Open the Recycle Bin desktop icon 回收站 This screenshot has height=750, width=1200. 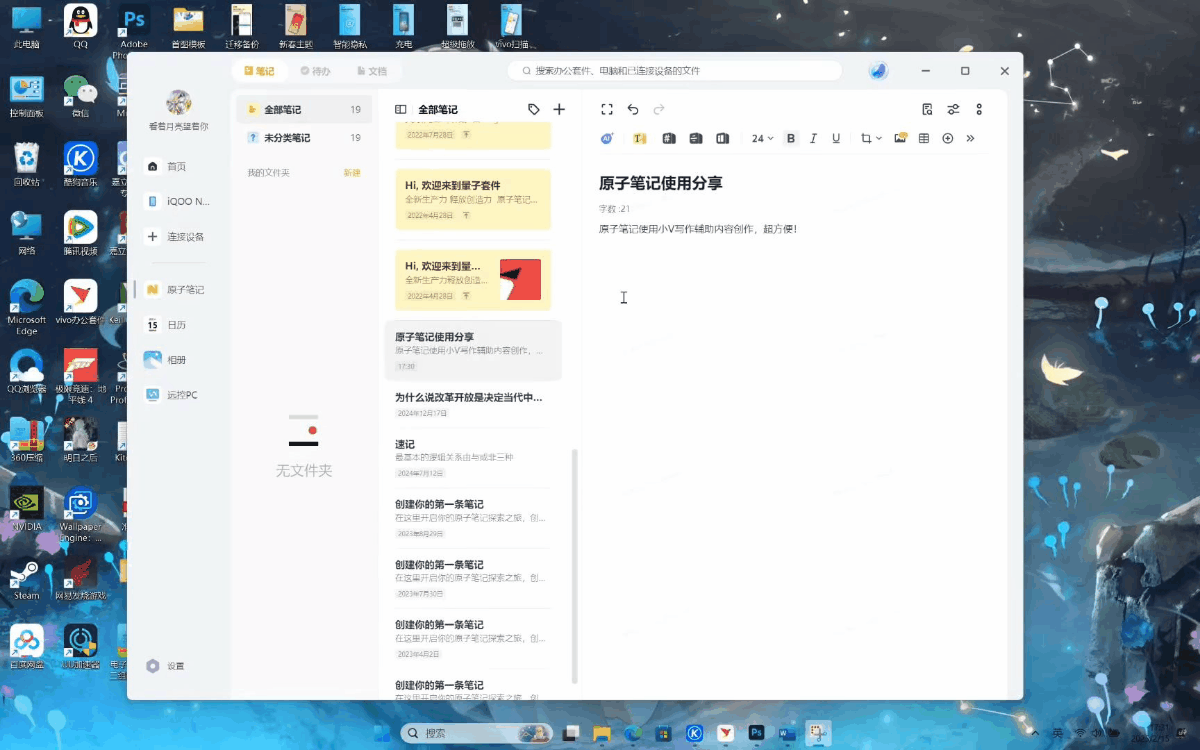point(27,164)
